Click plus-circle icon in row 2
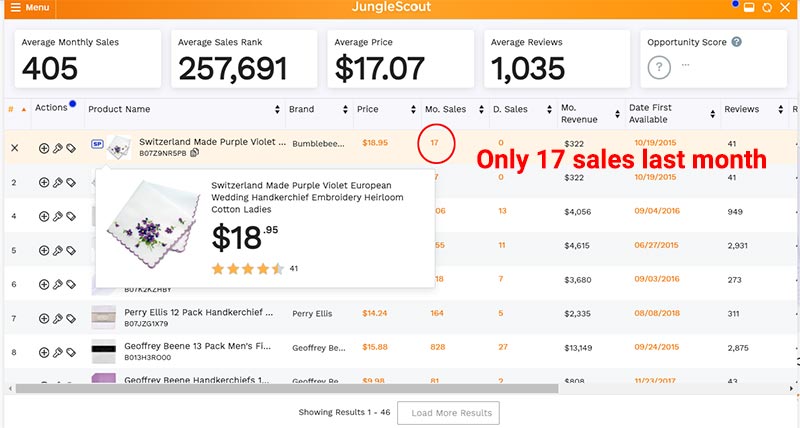This screenshot has width=800, height=428. tap(44, 182)
